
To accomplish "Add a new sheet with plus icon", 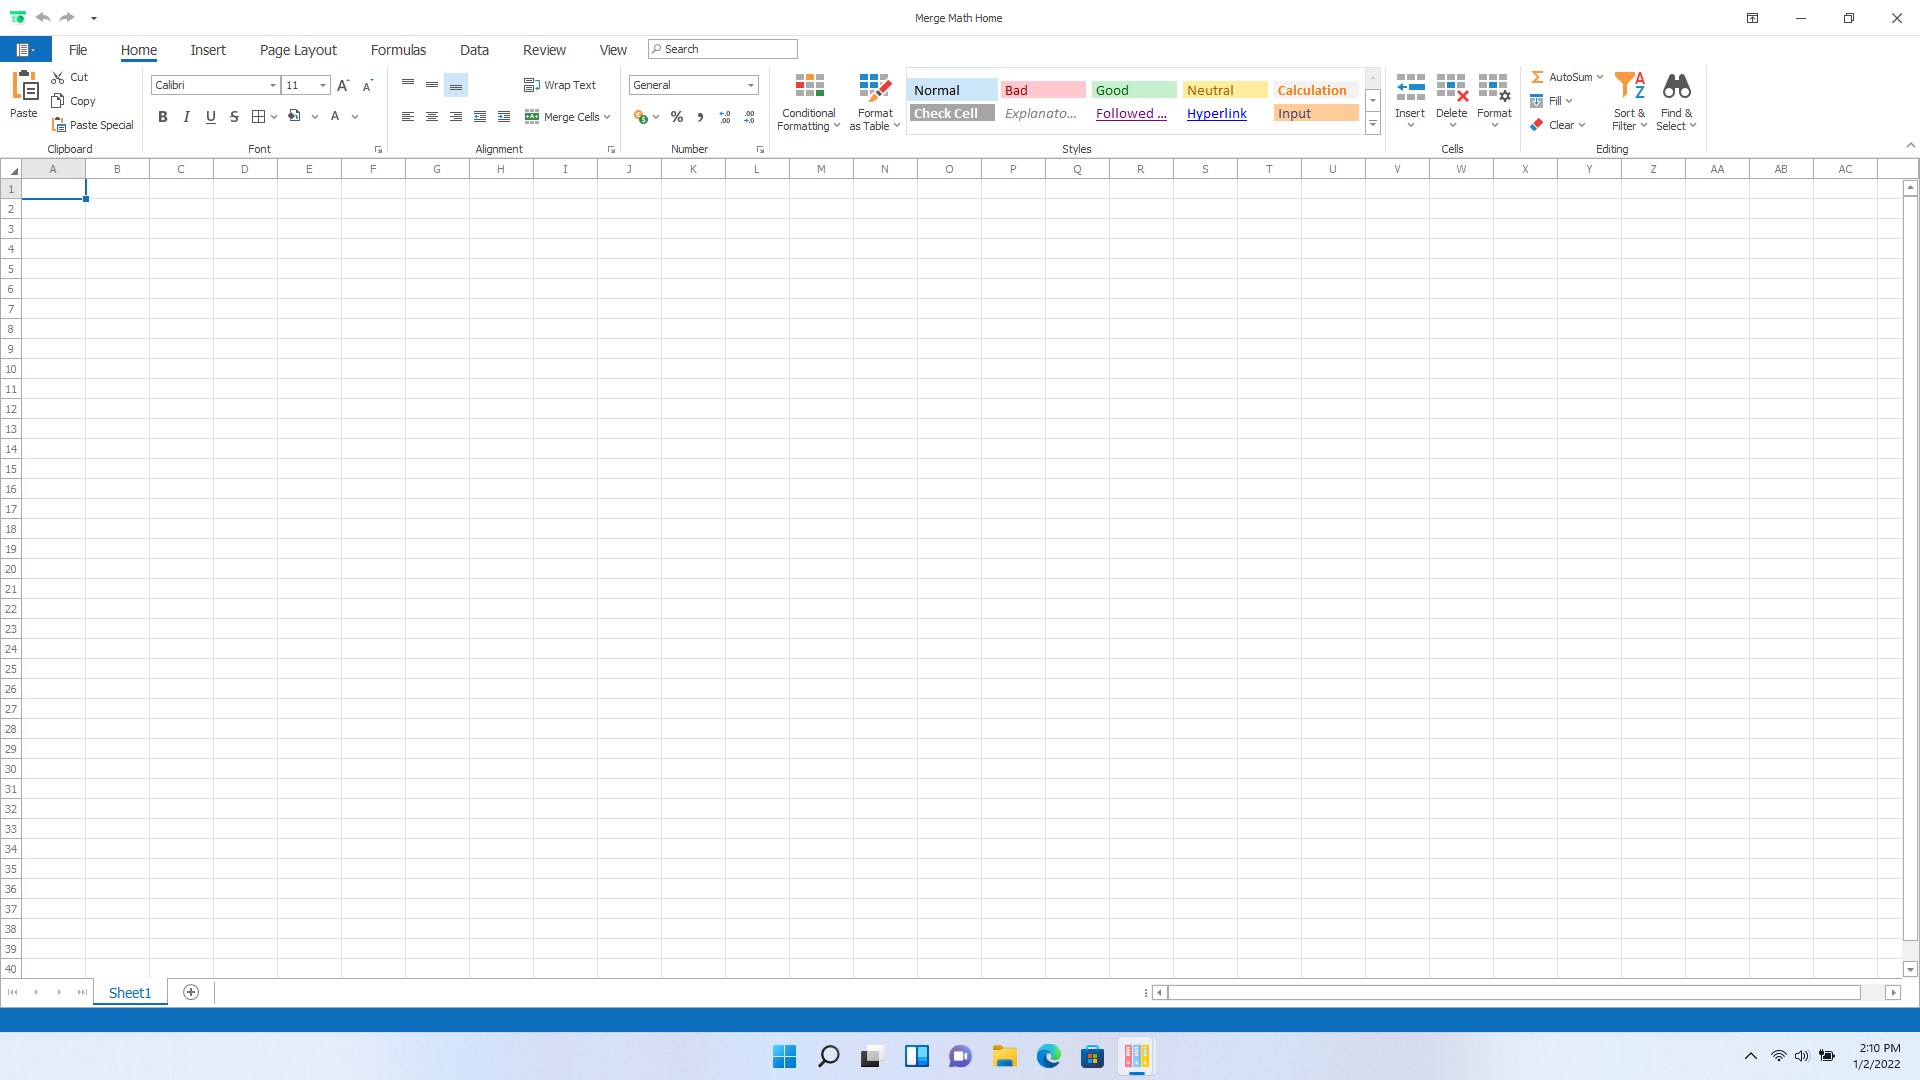I will pos(191,992).
